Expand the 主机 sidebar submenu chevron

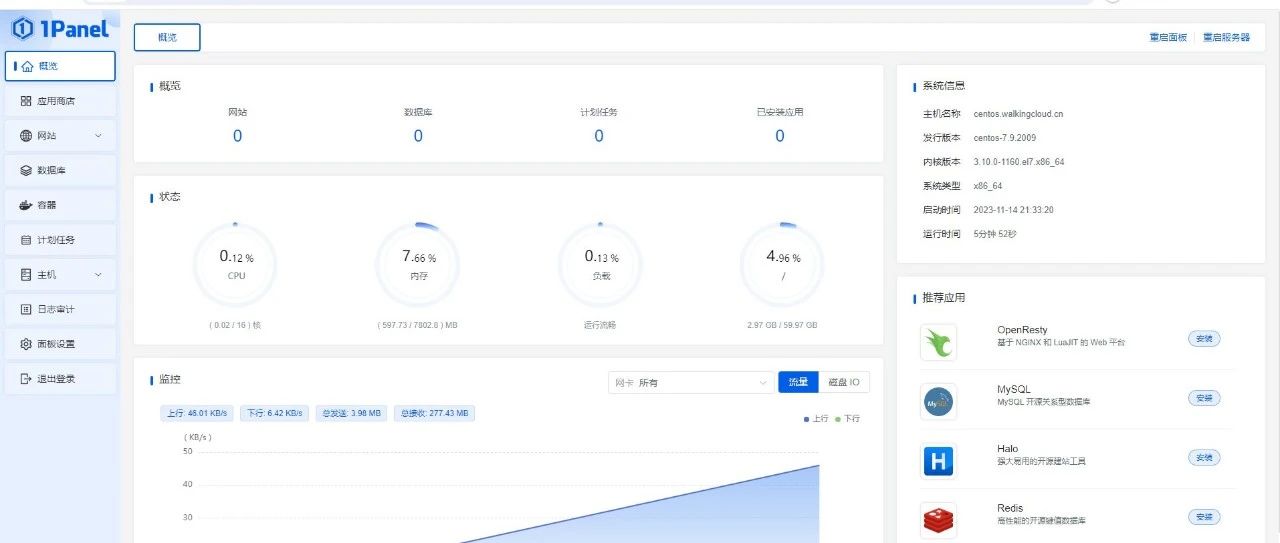point(98,274)
